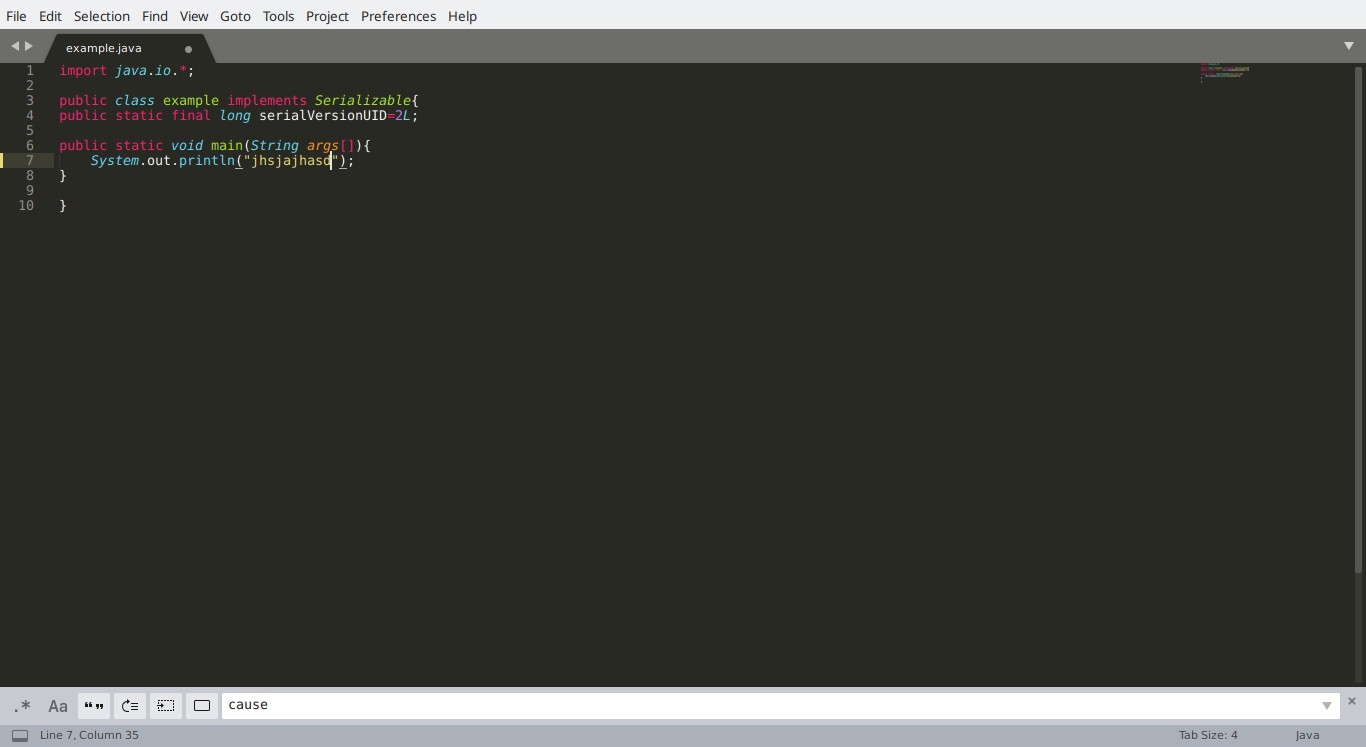Screen dimensions: 1366x747
Task: Enable whole word matching
Action: click(x=93, y=706)
